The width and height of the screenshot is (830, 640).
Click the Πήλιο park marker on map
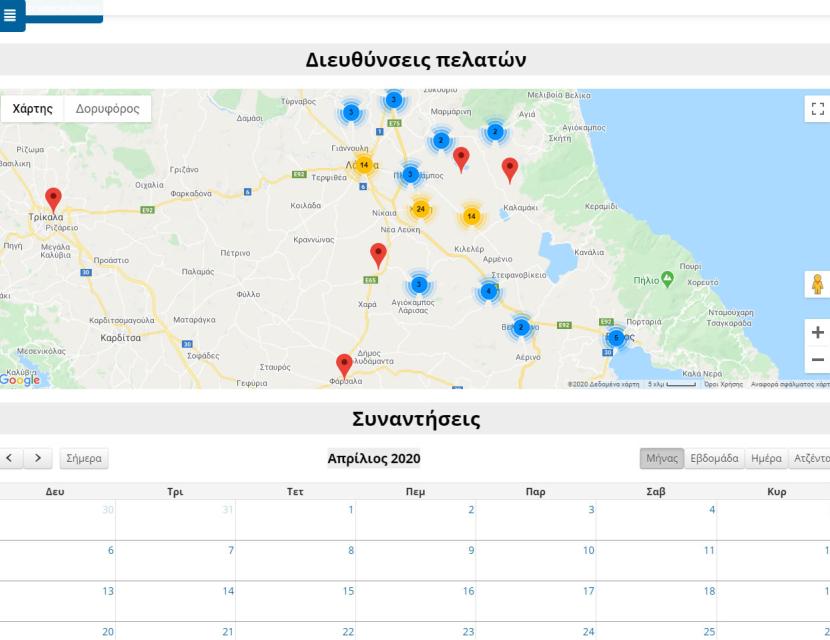click(667, 280)
